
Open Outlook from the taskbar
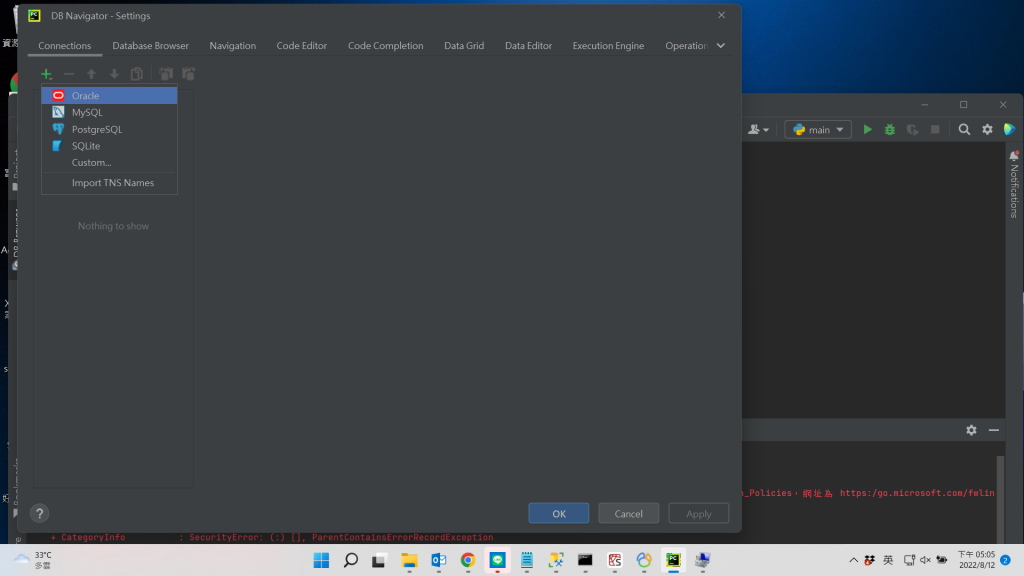click(x=438, y=560)
